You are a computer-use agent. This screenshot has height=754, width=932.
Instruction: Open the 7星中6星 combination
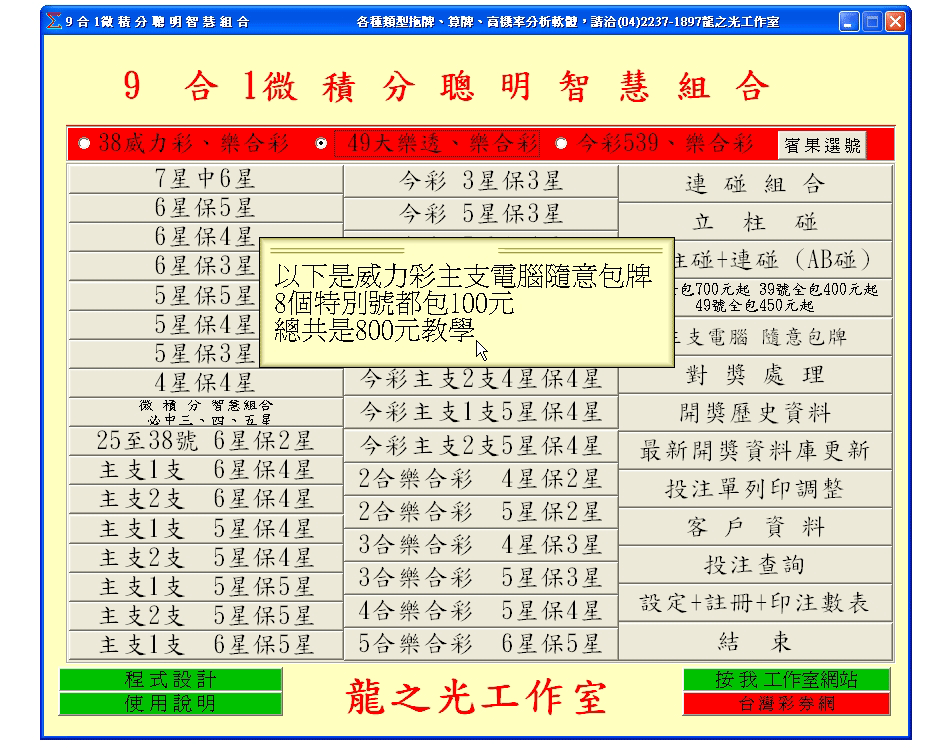point(205,179)
